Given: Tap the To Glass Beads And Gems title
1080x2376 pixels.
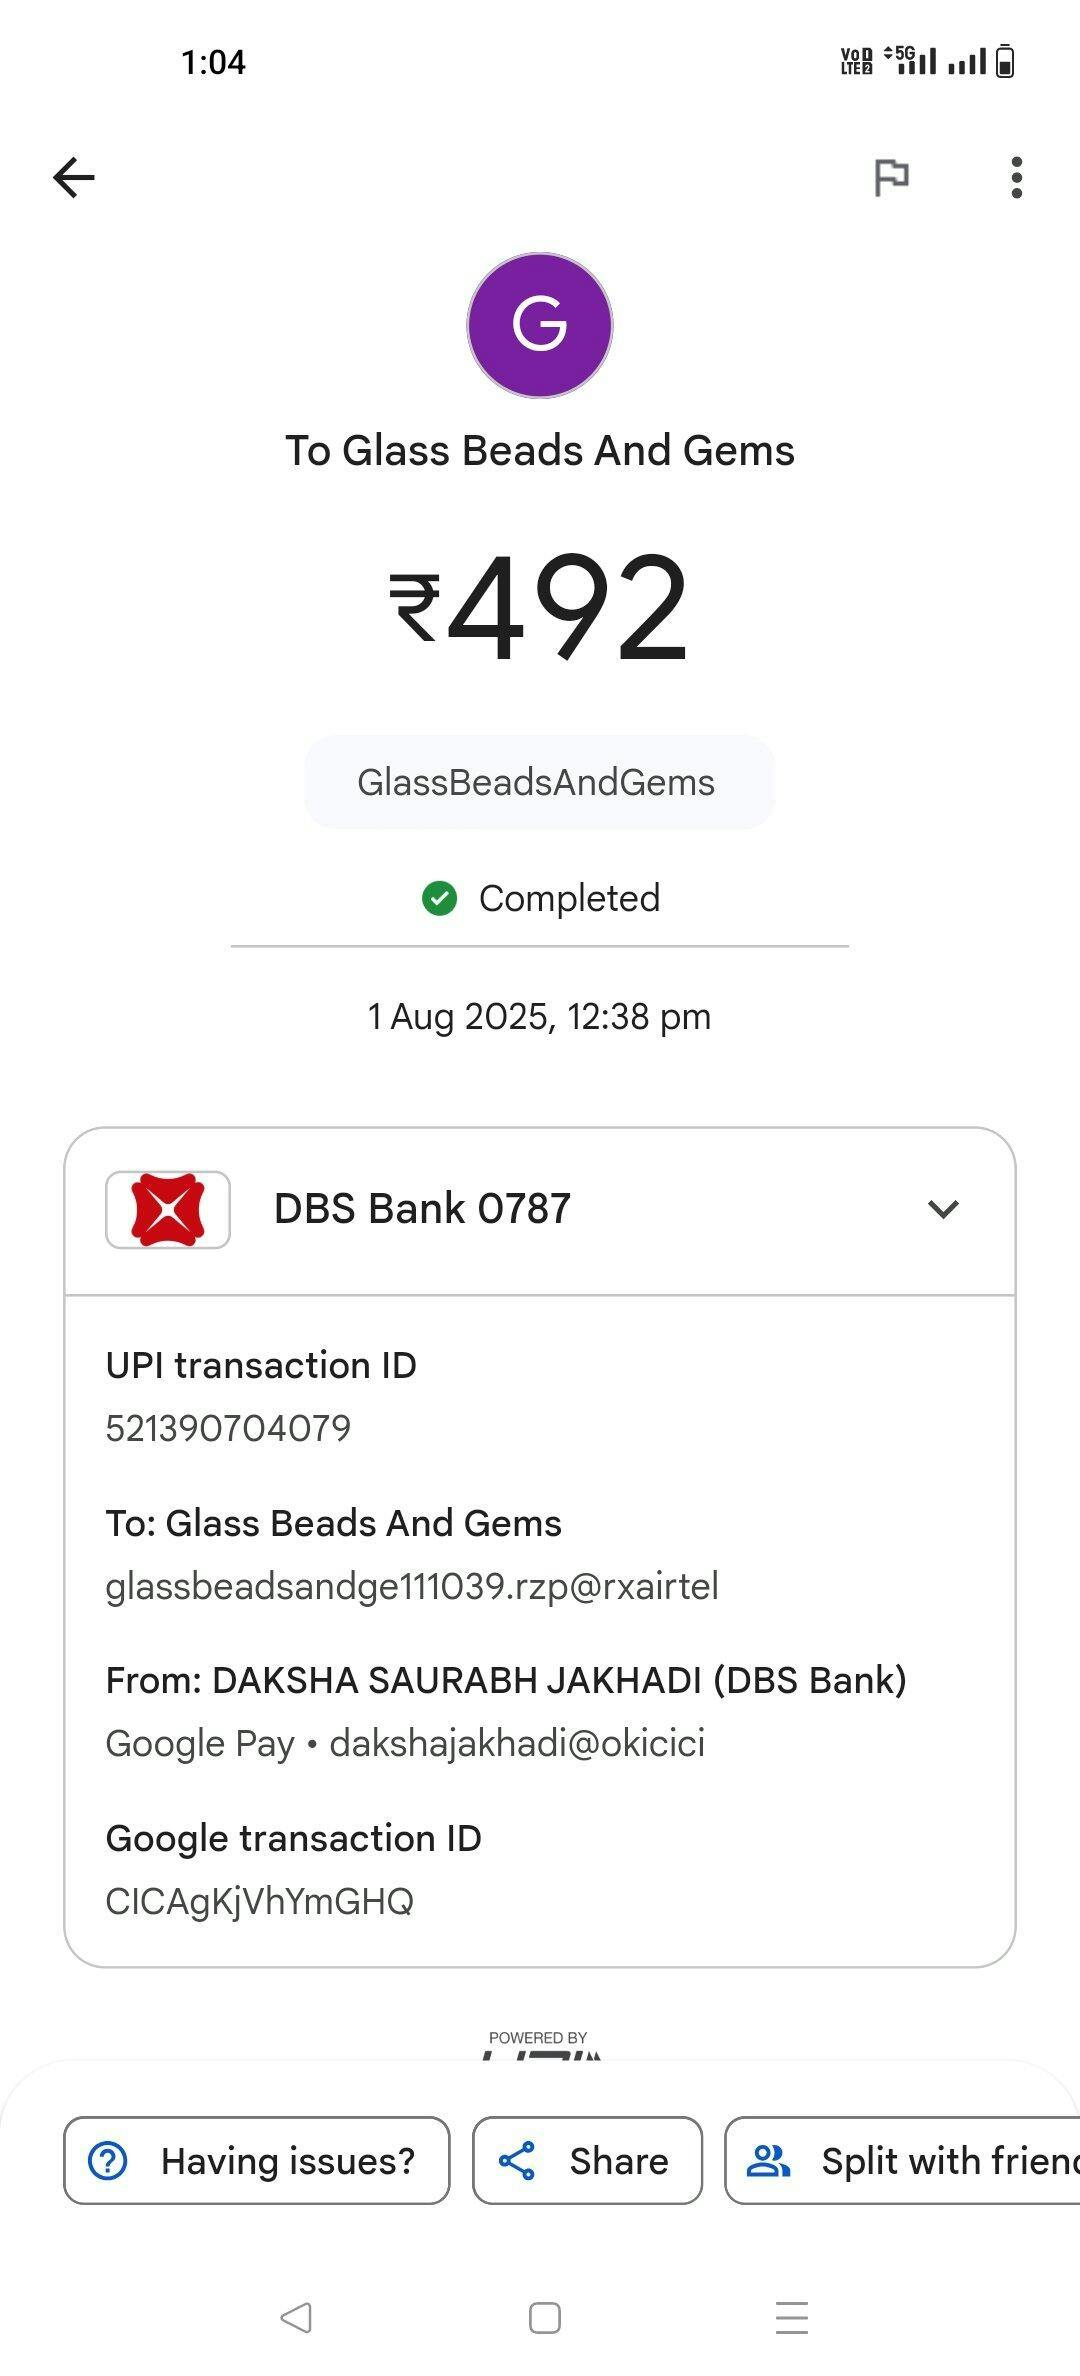Looking at the screenshot, I should pos(540,451).
